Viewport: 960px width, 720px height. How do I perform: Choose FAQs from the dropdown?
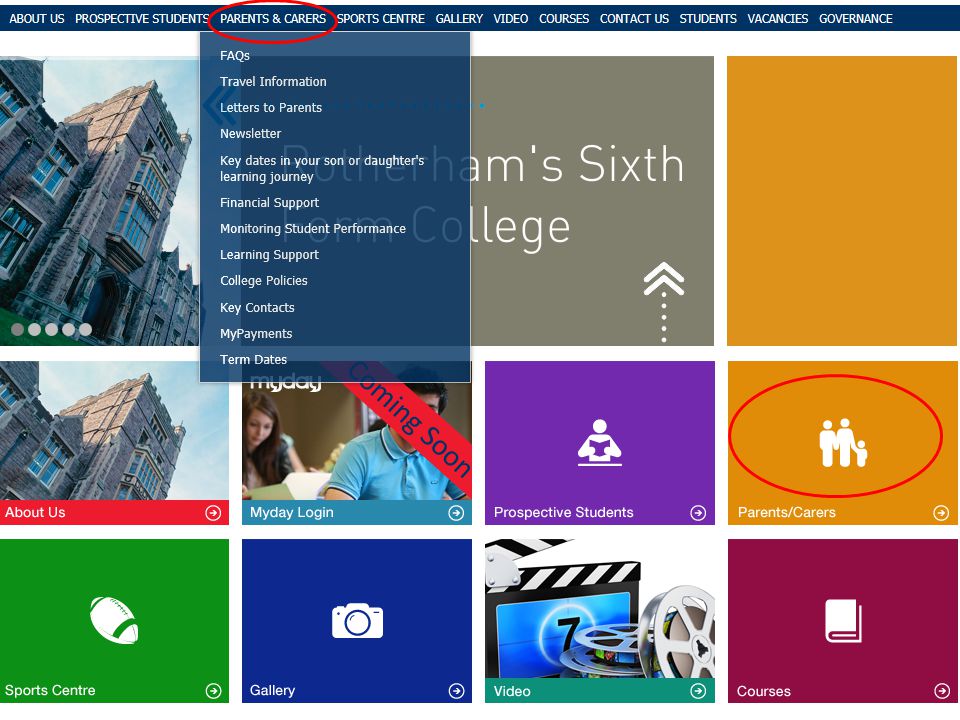(235, 56)
